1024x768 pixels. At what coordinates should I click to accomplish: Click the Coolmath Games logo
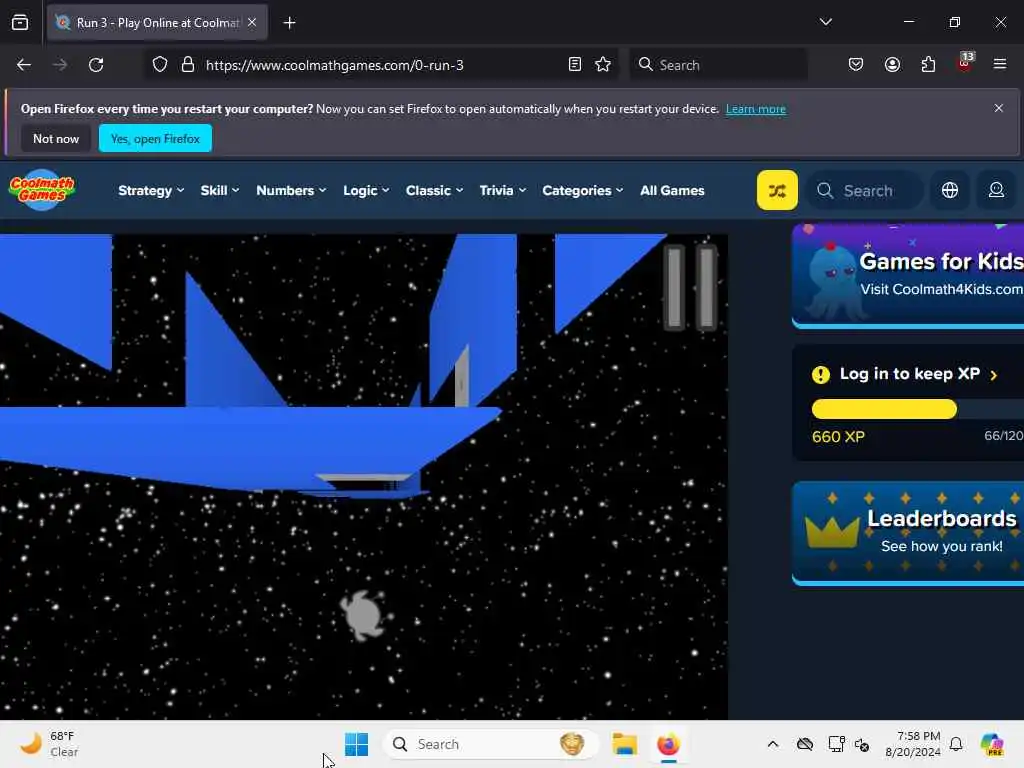pyautogui.click(x=42, y=189)
